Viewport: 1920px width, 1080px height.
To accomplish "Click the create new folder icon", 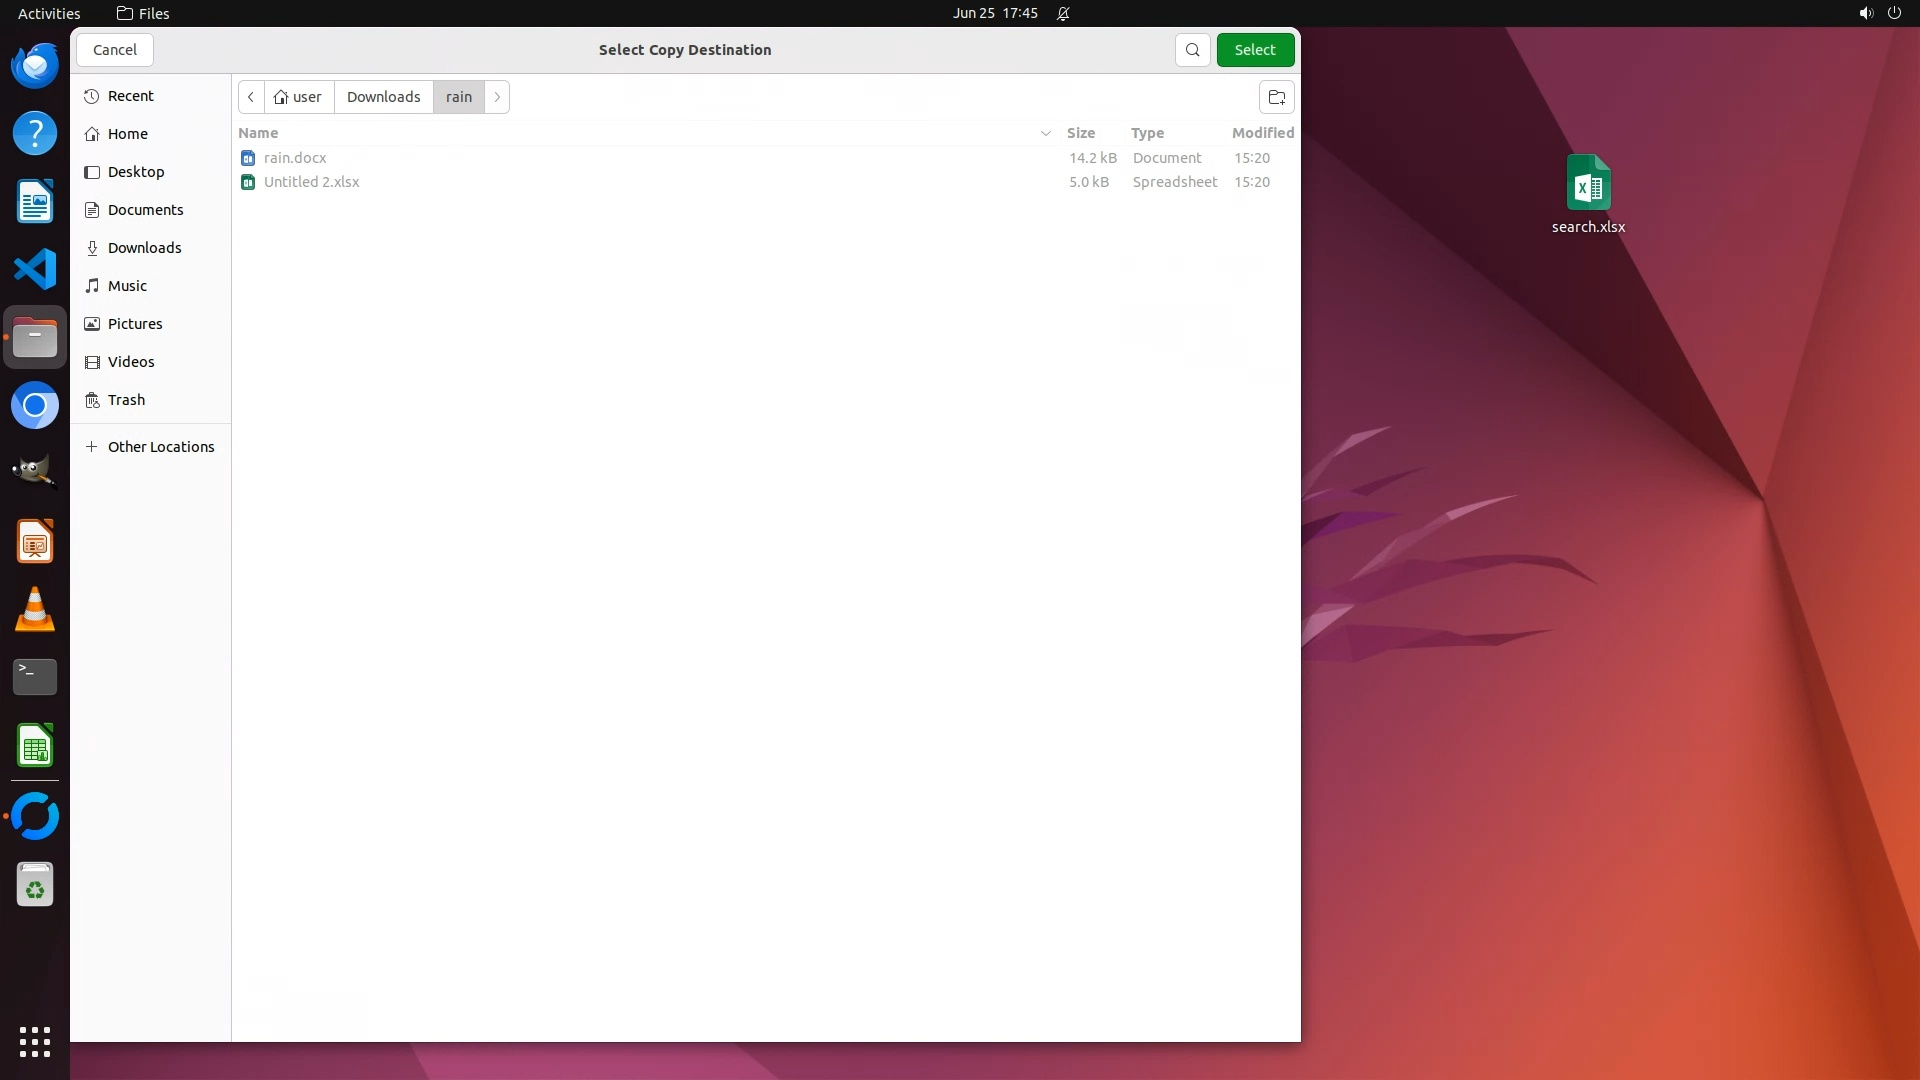I will [1276, 97].
